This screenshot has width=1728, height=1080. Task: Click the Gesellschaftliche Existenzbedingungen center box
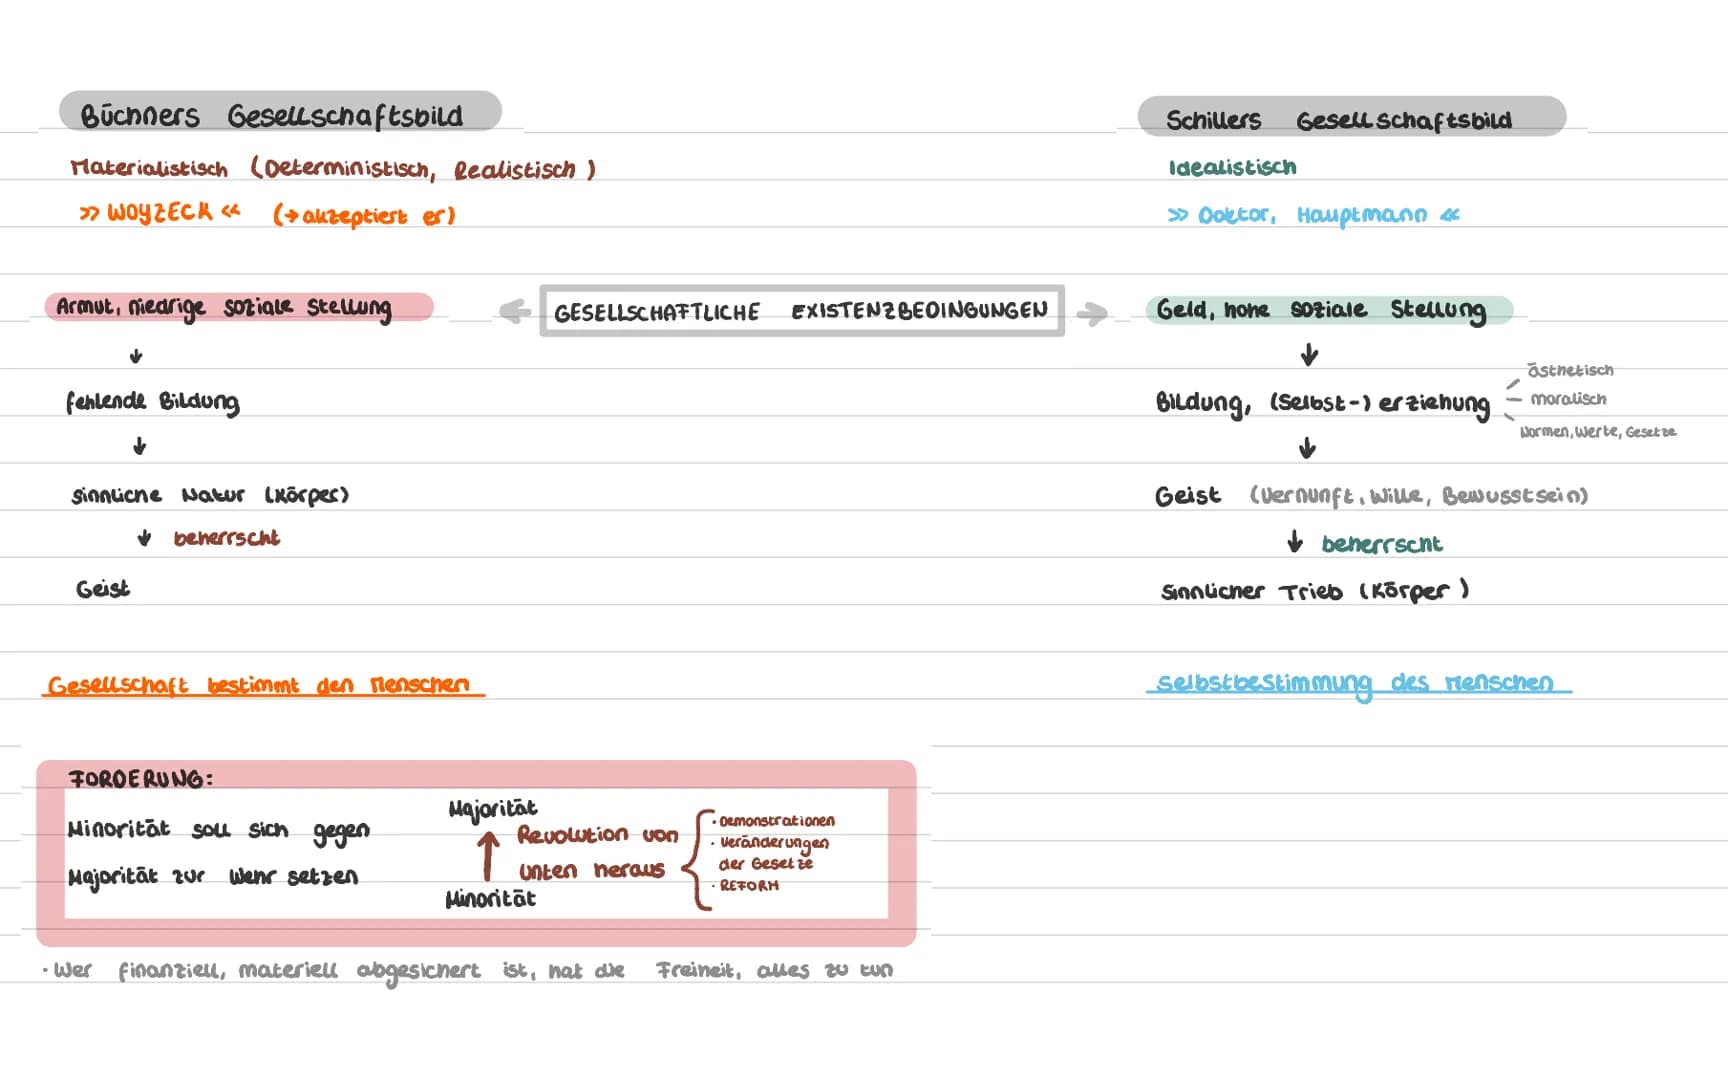tap(802, 311)
